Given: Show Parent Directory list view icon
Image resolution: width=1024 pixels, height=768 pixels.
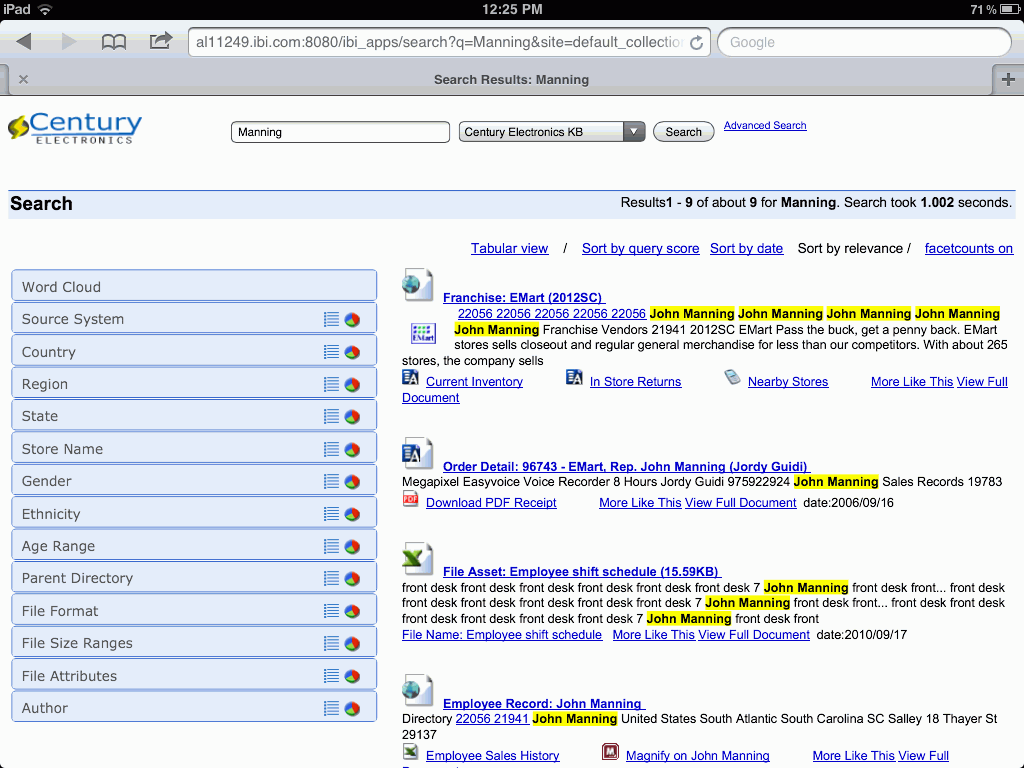Looking at the screenshot, I should (x=332, y=578).
